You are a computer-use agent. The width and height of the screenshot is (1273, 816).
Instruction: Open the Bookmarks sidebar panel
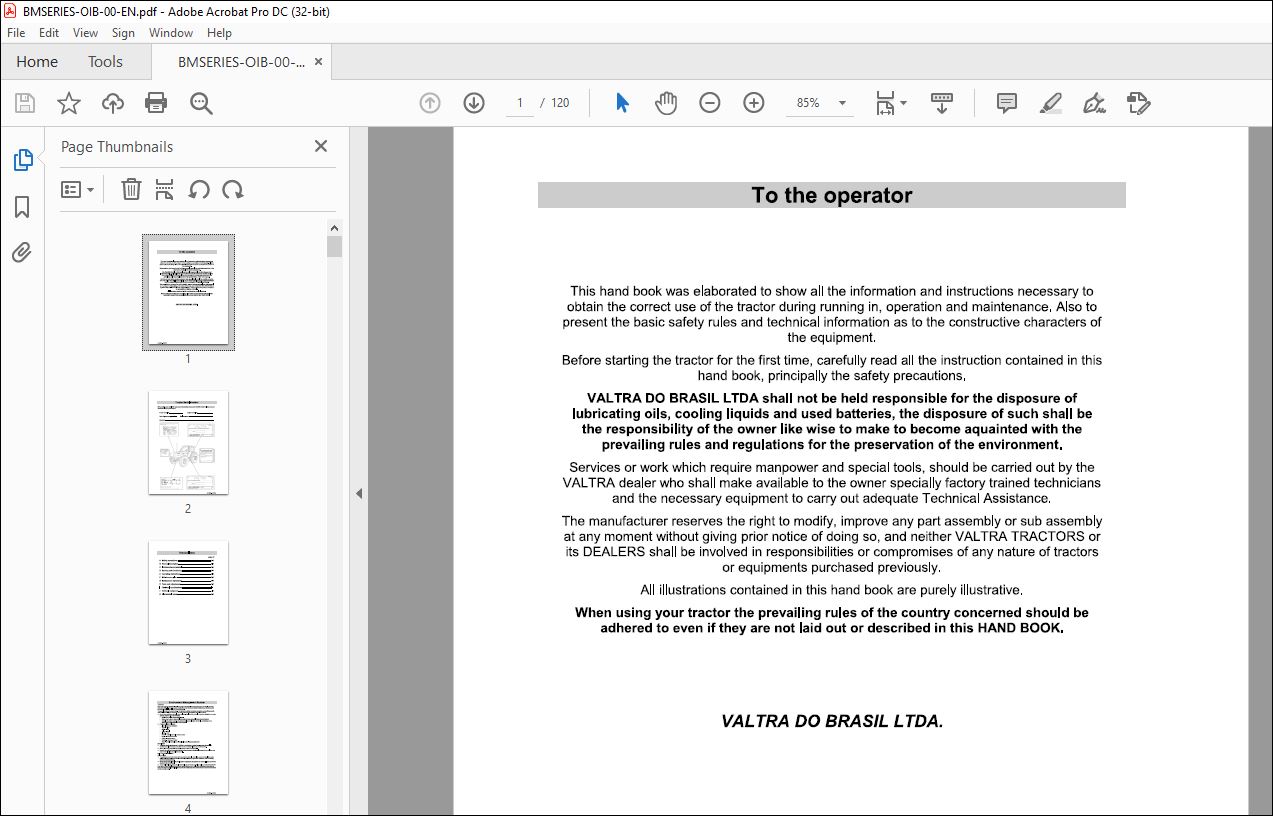[x=22, y=207]
